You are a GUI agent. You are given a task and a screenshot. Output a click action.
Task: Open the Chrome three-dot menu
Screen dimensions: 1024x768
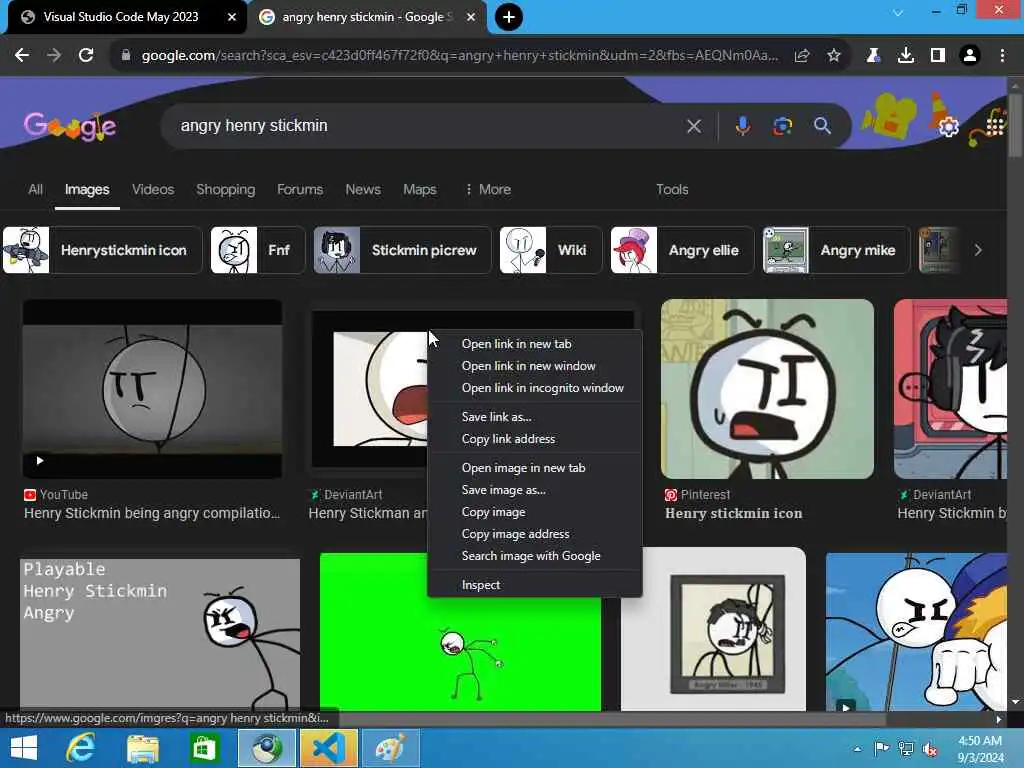pos(1002,56)
